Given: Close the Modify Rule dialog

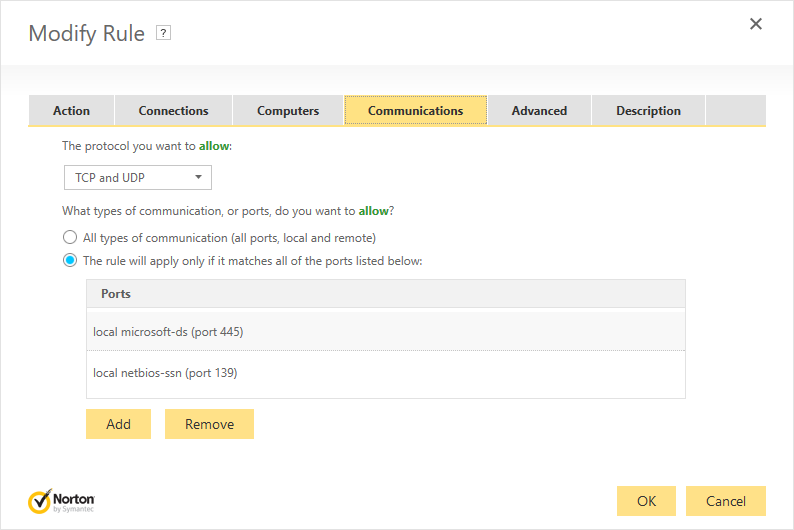Looking at the screenshot, I should [756, 24].
